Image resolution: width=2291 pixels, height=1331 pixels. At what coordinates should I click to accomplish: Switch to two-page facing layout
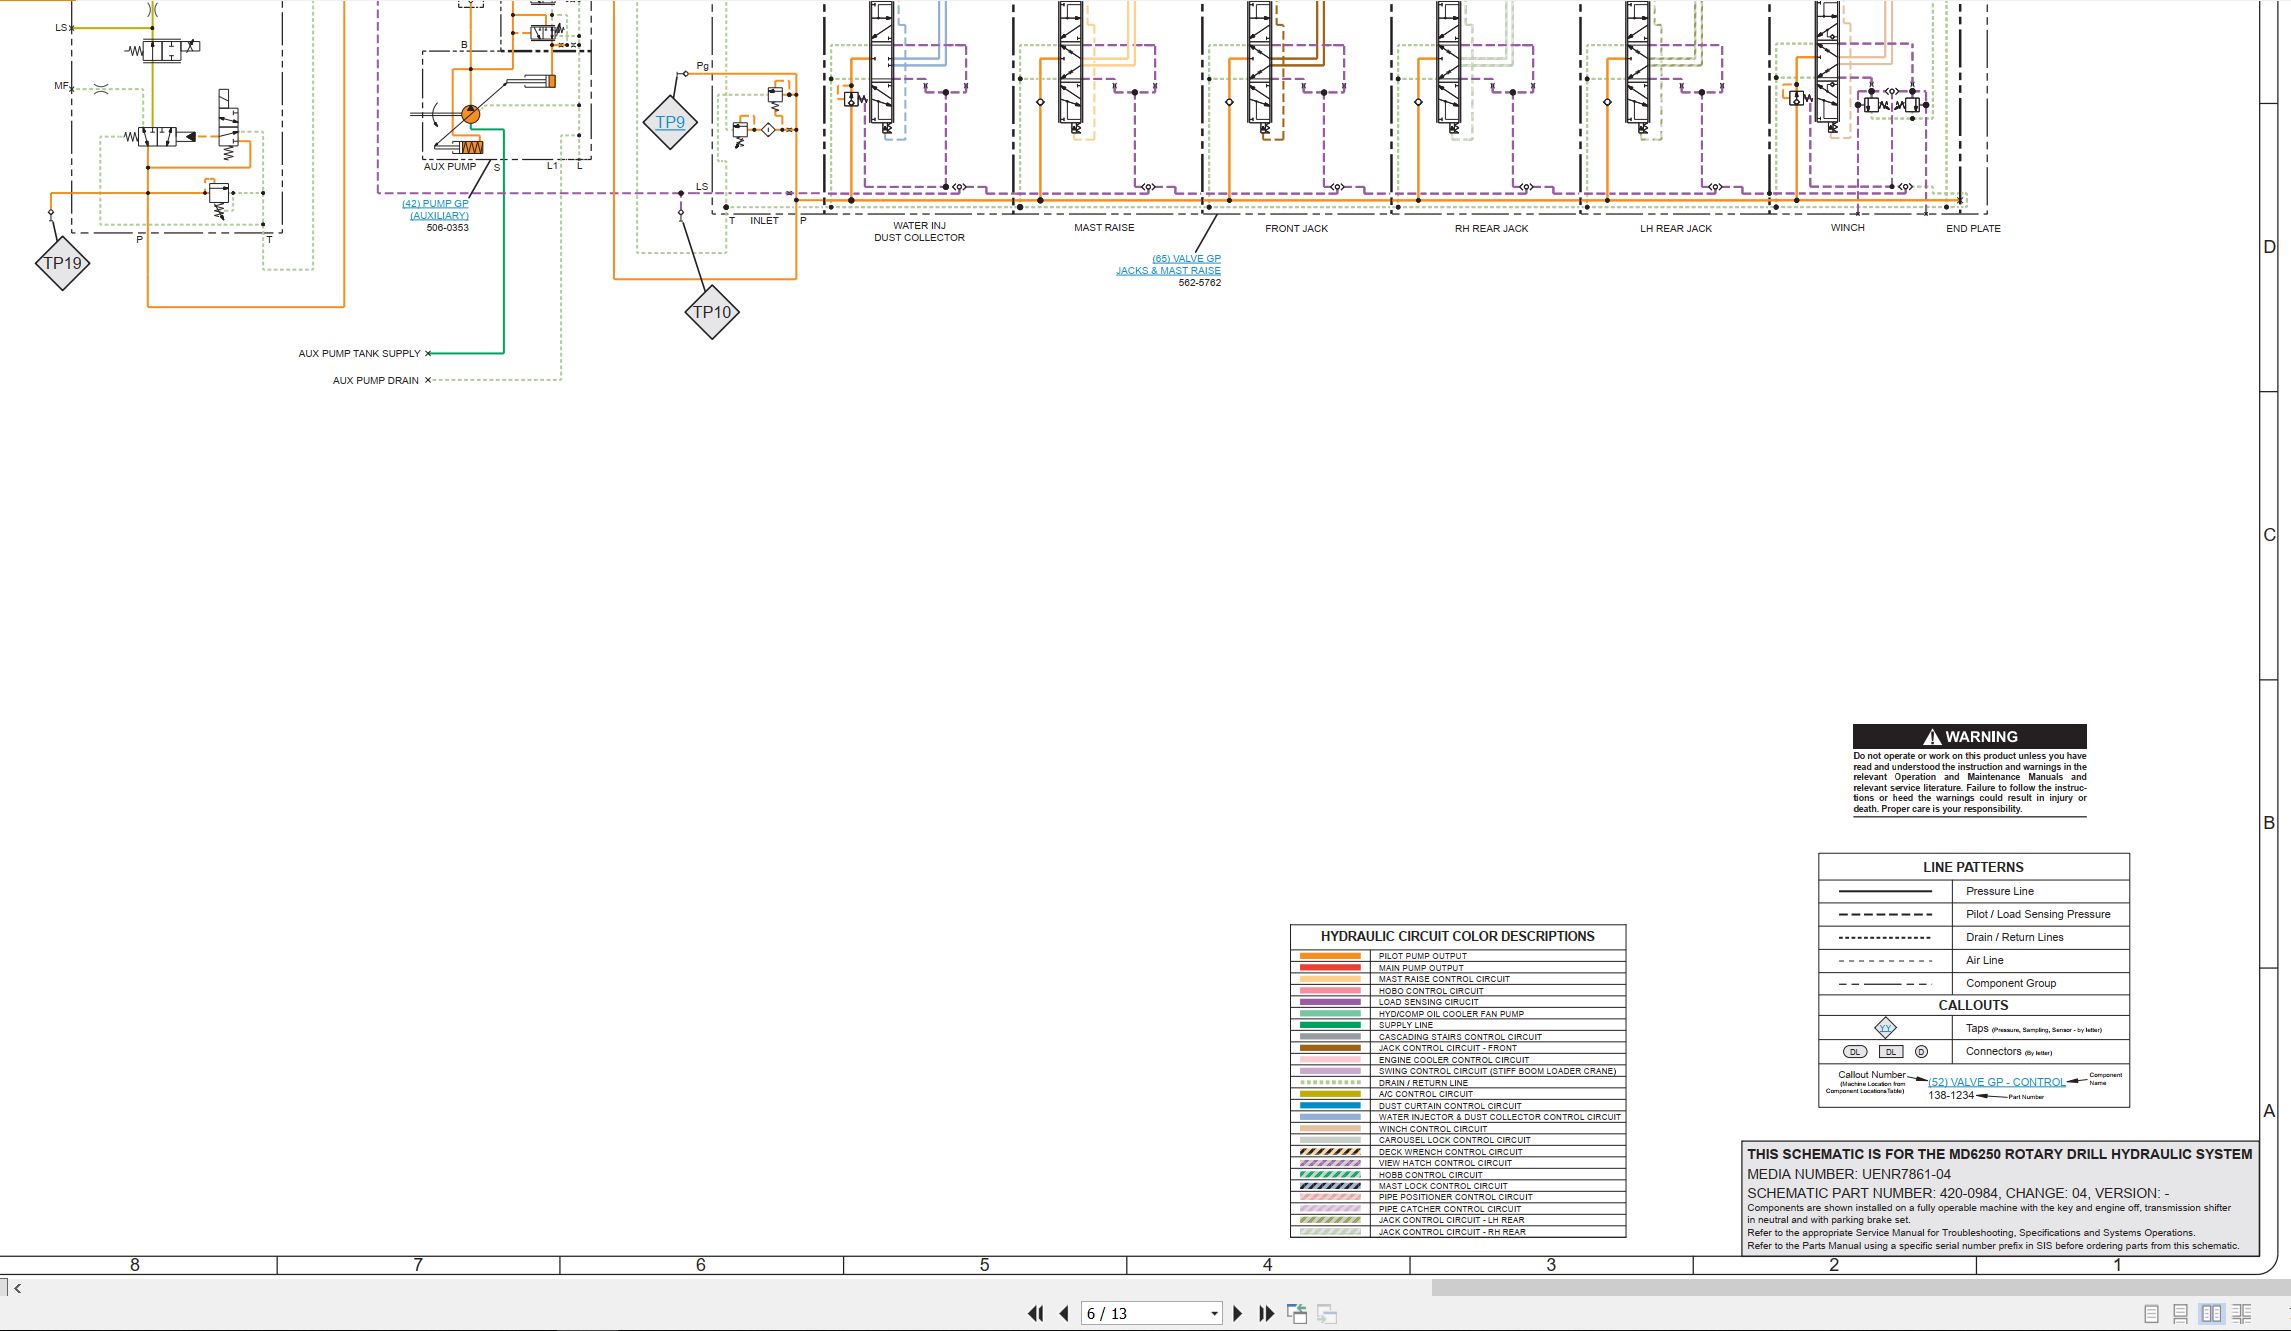[x=2211, y=1314]
